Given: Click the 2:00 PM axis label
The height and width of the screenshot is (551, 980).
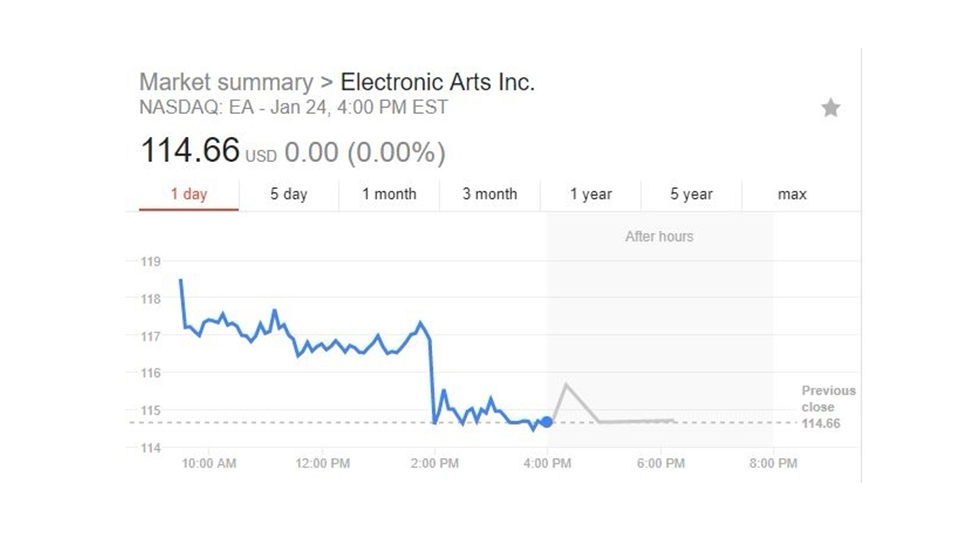Looking at the screenshot, I should pyautogui.click(x=435, y=464).
